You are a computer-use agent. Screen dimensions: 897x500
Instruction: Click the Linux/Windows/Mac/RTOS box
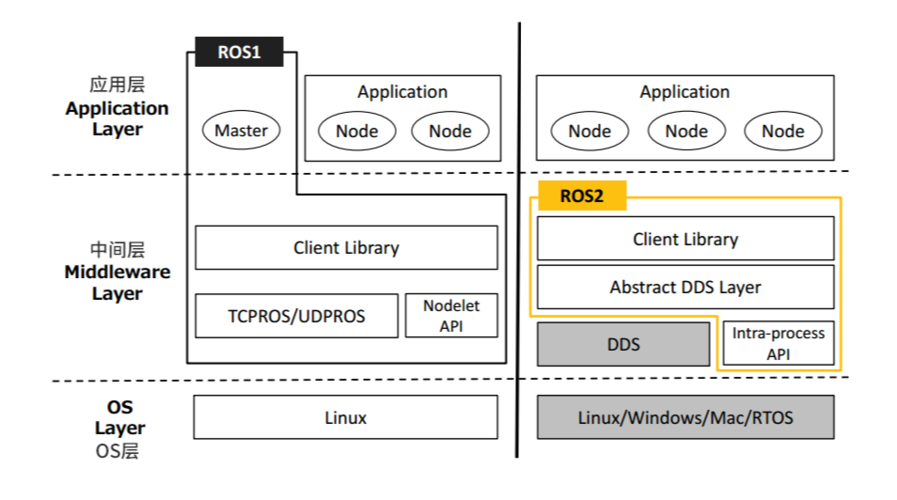tap(685, 417)
